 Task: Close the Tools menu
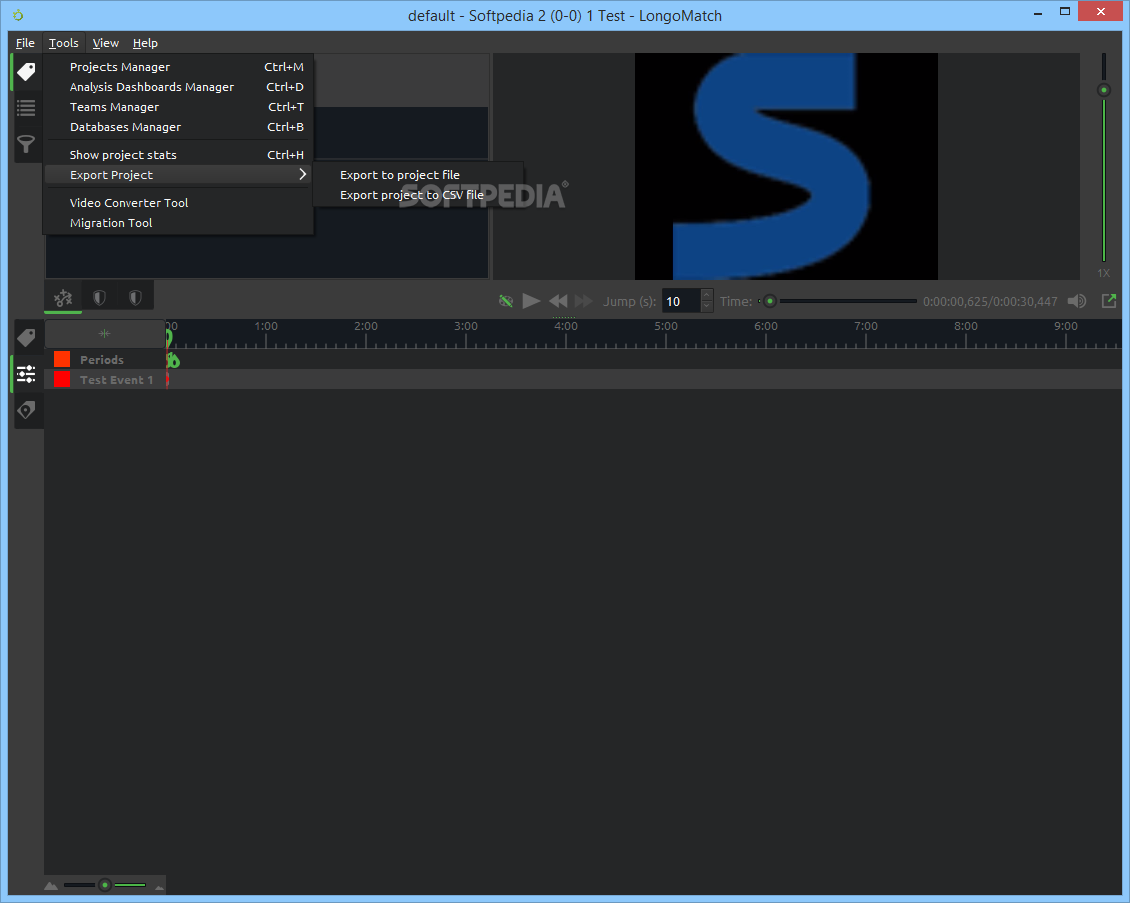coord(63,43)
